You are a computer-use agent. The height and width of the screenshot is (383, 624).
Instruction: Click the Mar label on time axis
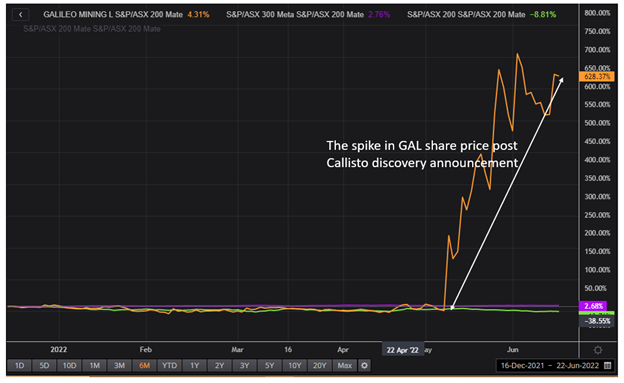237,350
